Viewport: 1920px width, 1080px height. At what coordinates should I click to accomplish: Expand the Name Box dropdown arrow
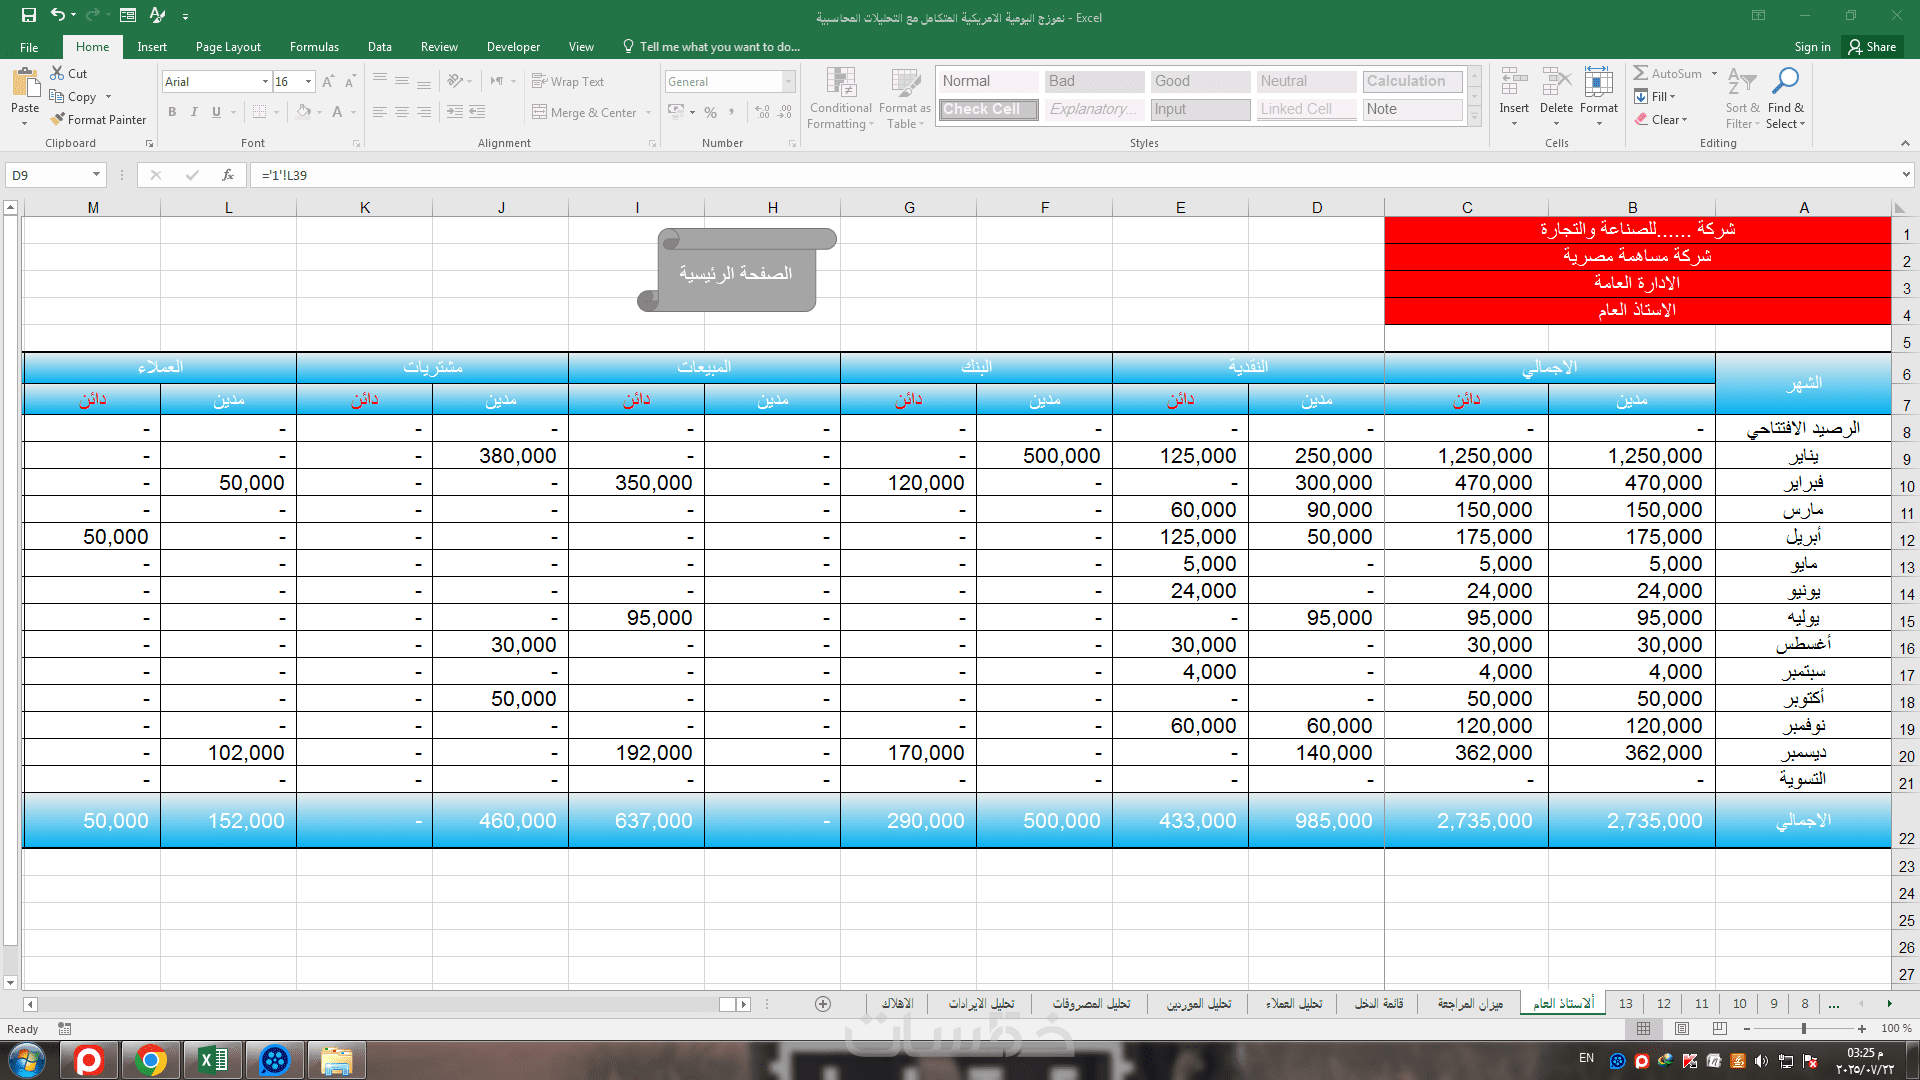(x=96, y=175)
